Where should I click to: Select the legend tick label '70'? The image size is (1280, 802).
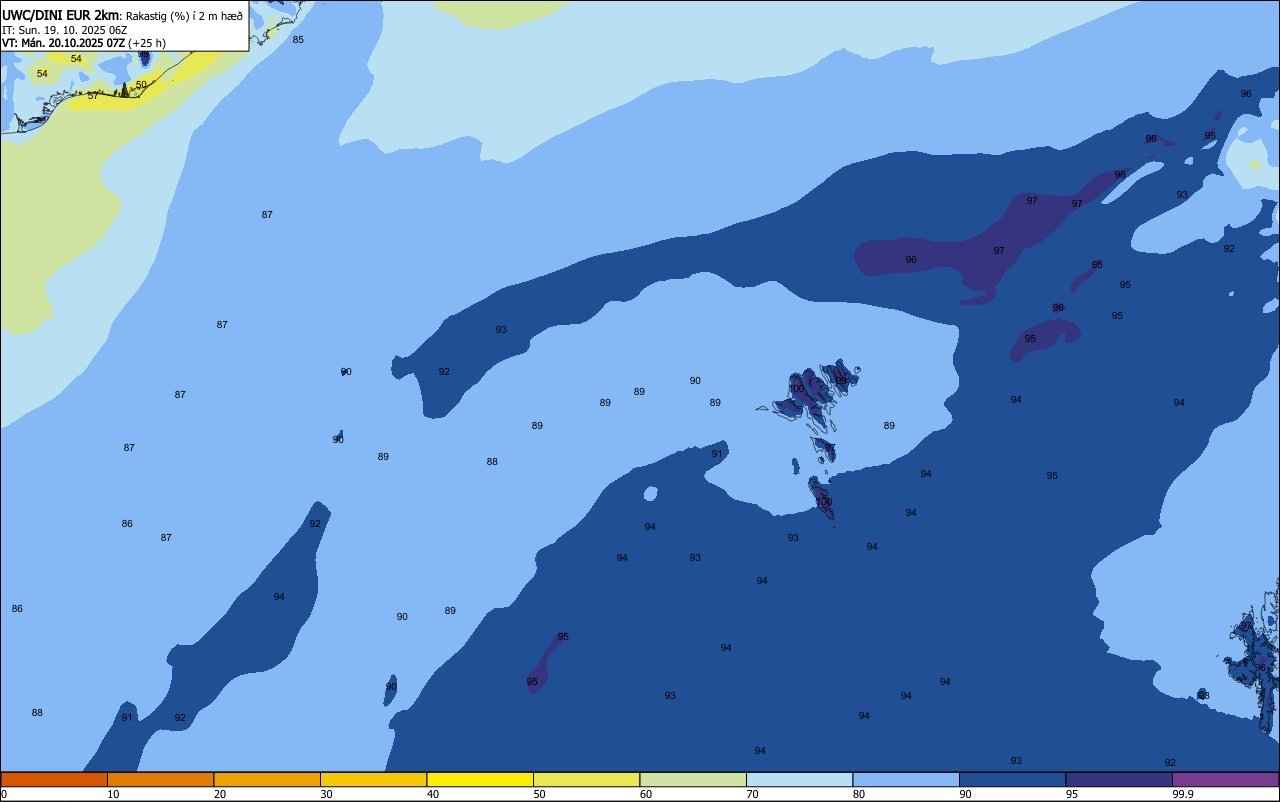click(752, 794)
